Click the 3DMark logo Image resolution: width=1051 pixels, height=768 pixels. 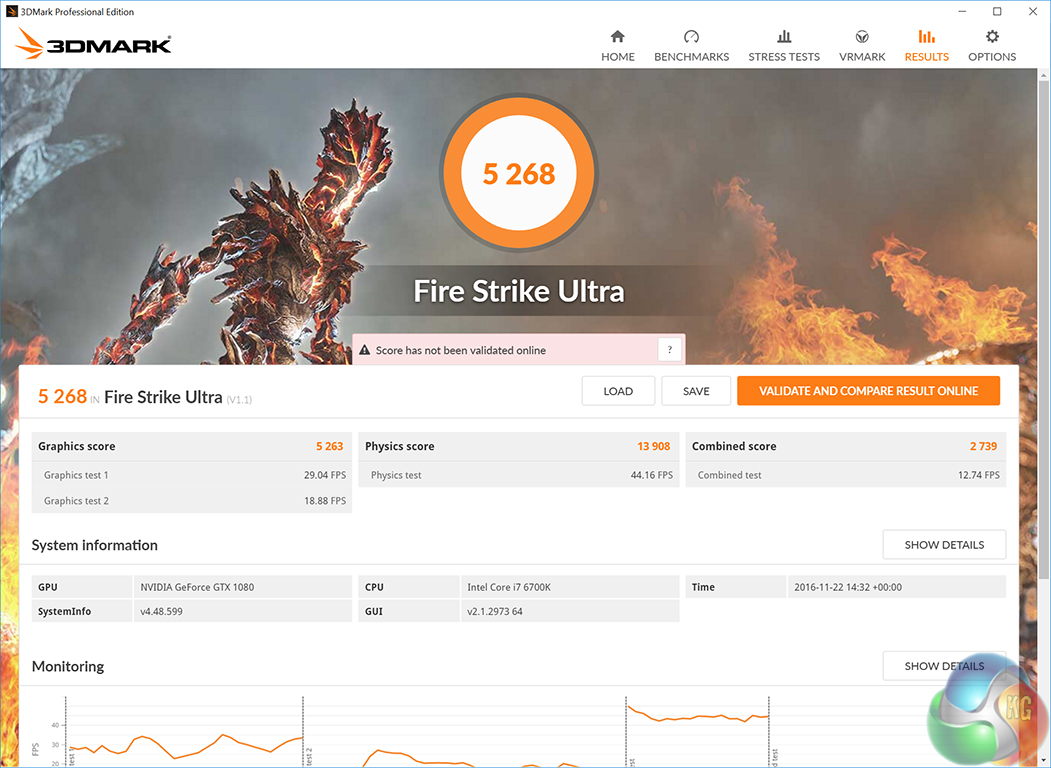[93, 44]
